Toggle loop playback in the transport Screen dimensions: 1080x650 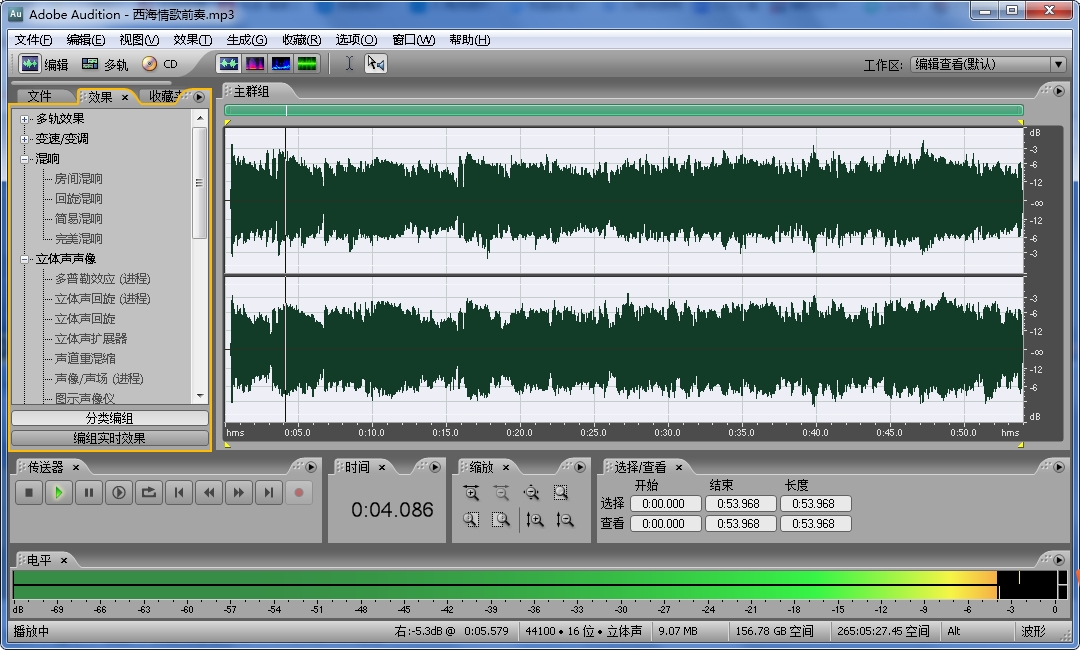pos(149,492)
